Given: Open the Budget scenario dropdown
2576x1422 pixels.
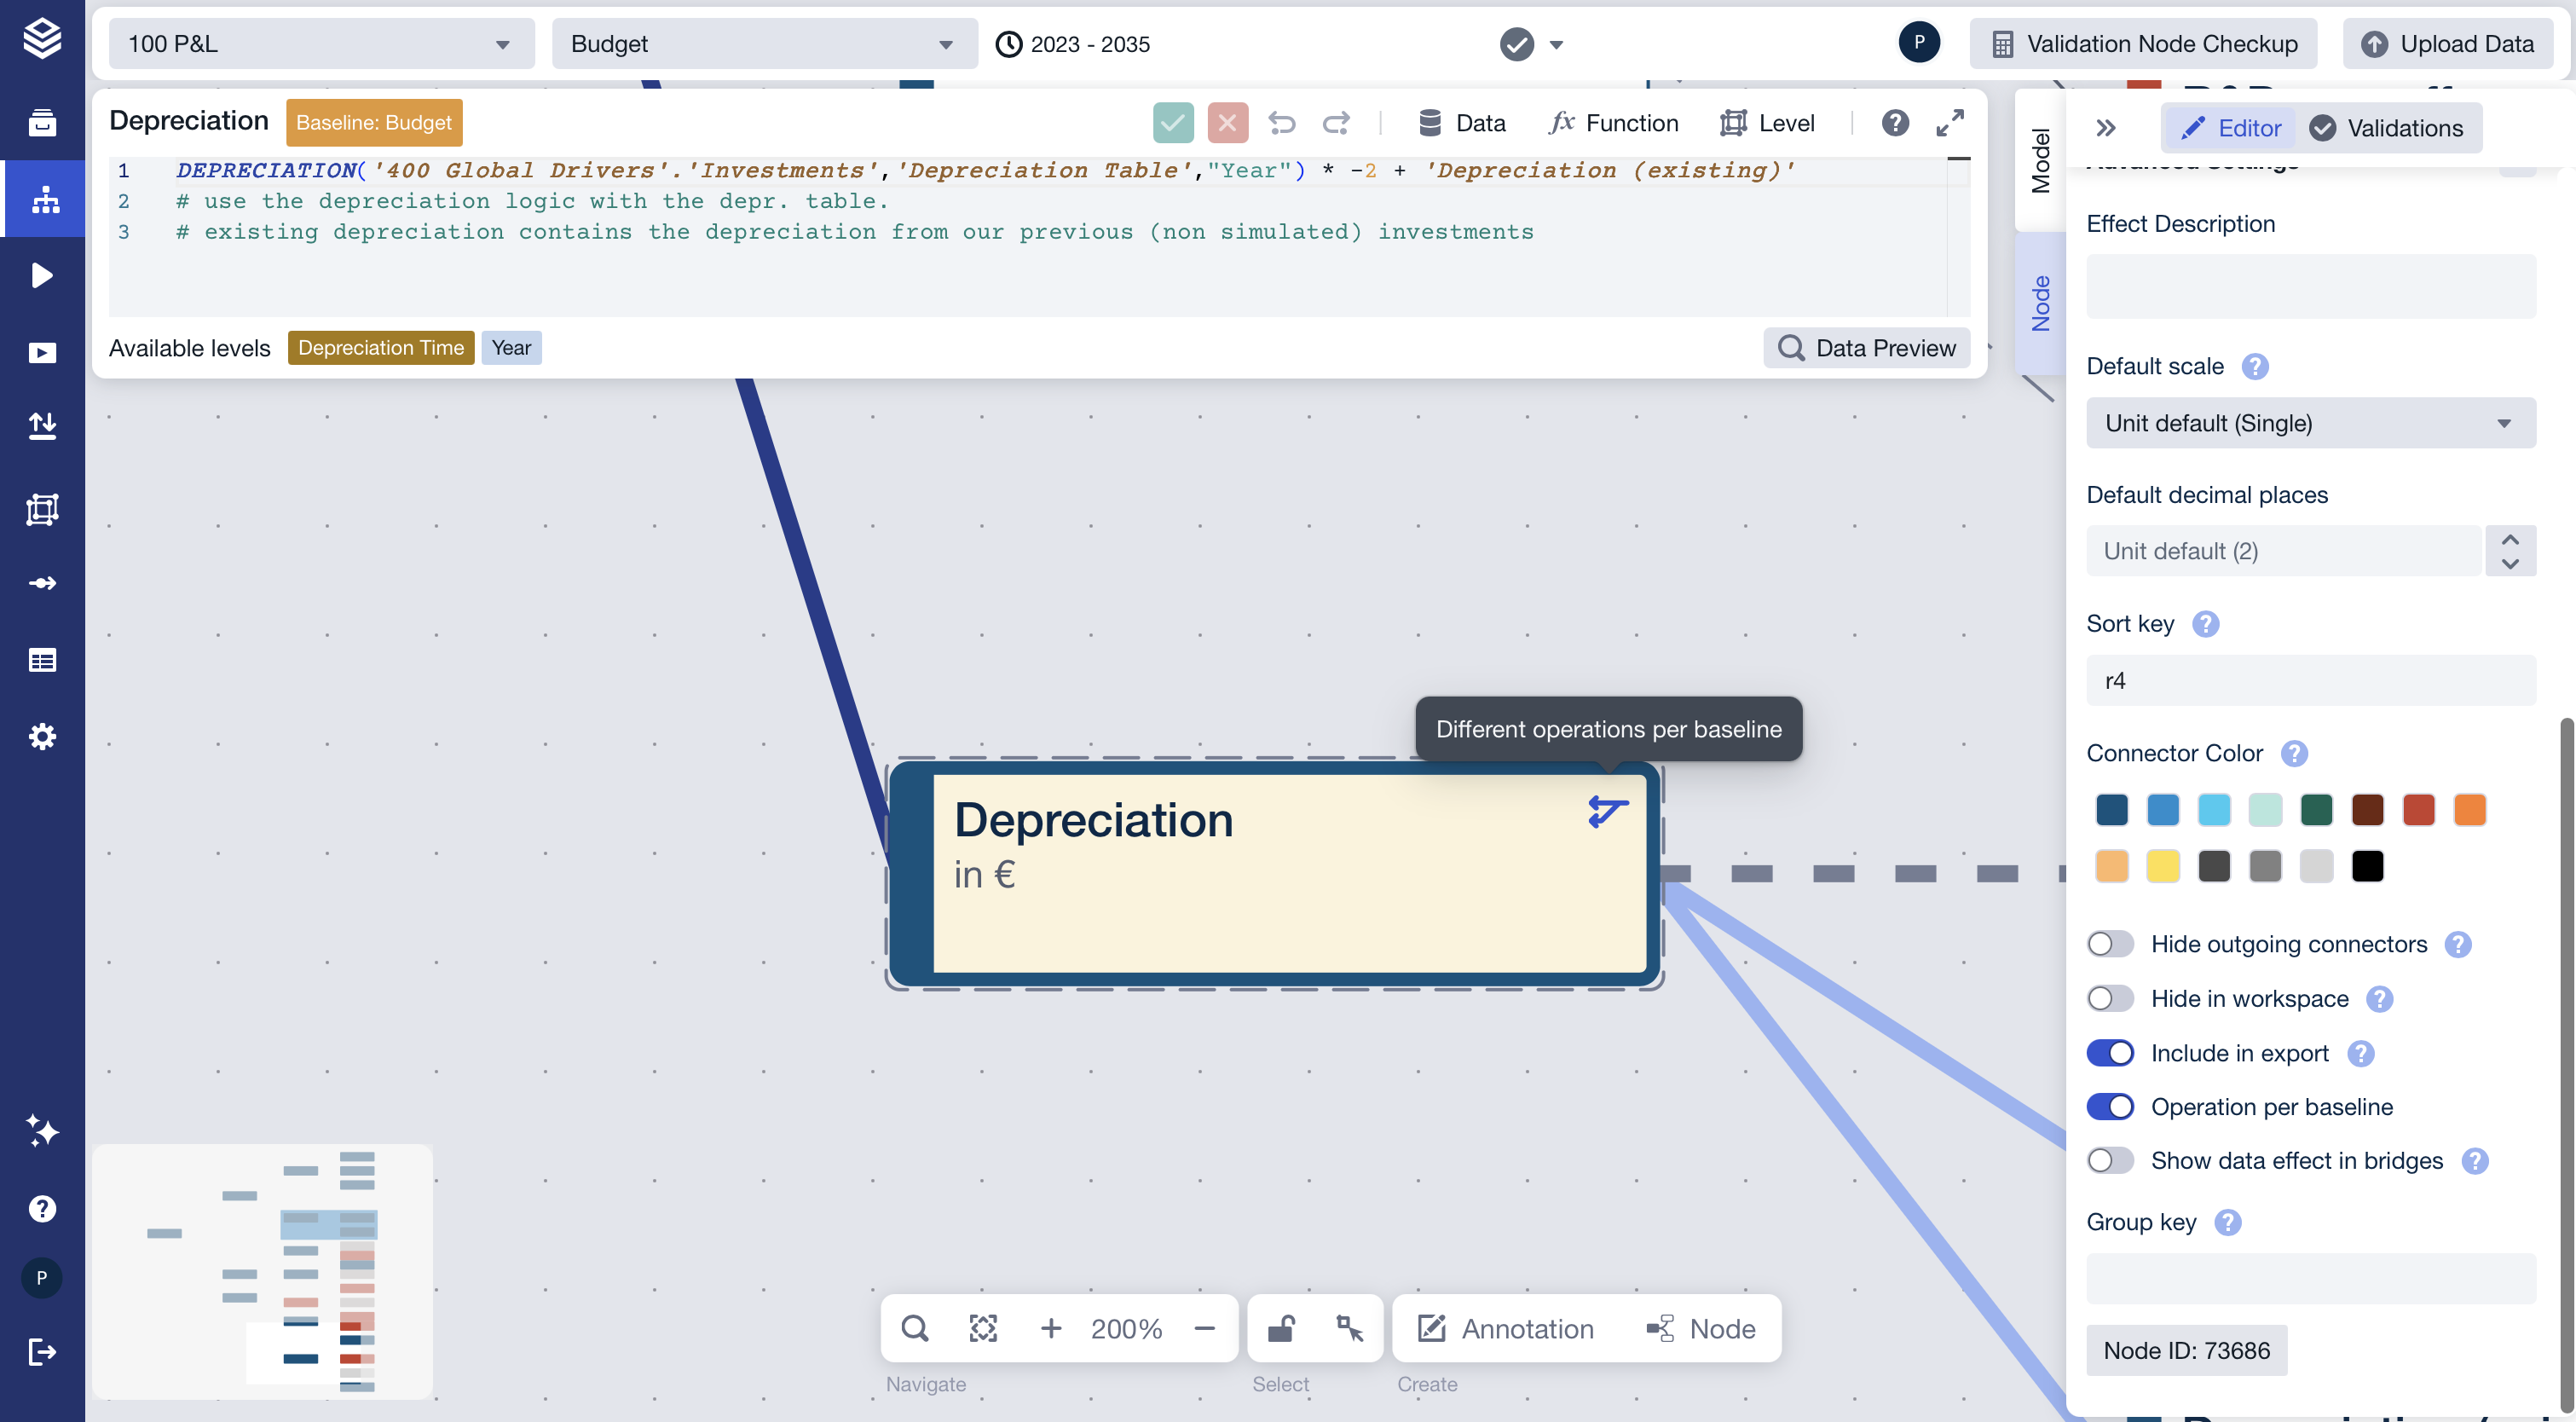Looking at the screenshot, I should 763,44.
